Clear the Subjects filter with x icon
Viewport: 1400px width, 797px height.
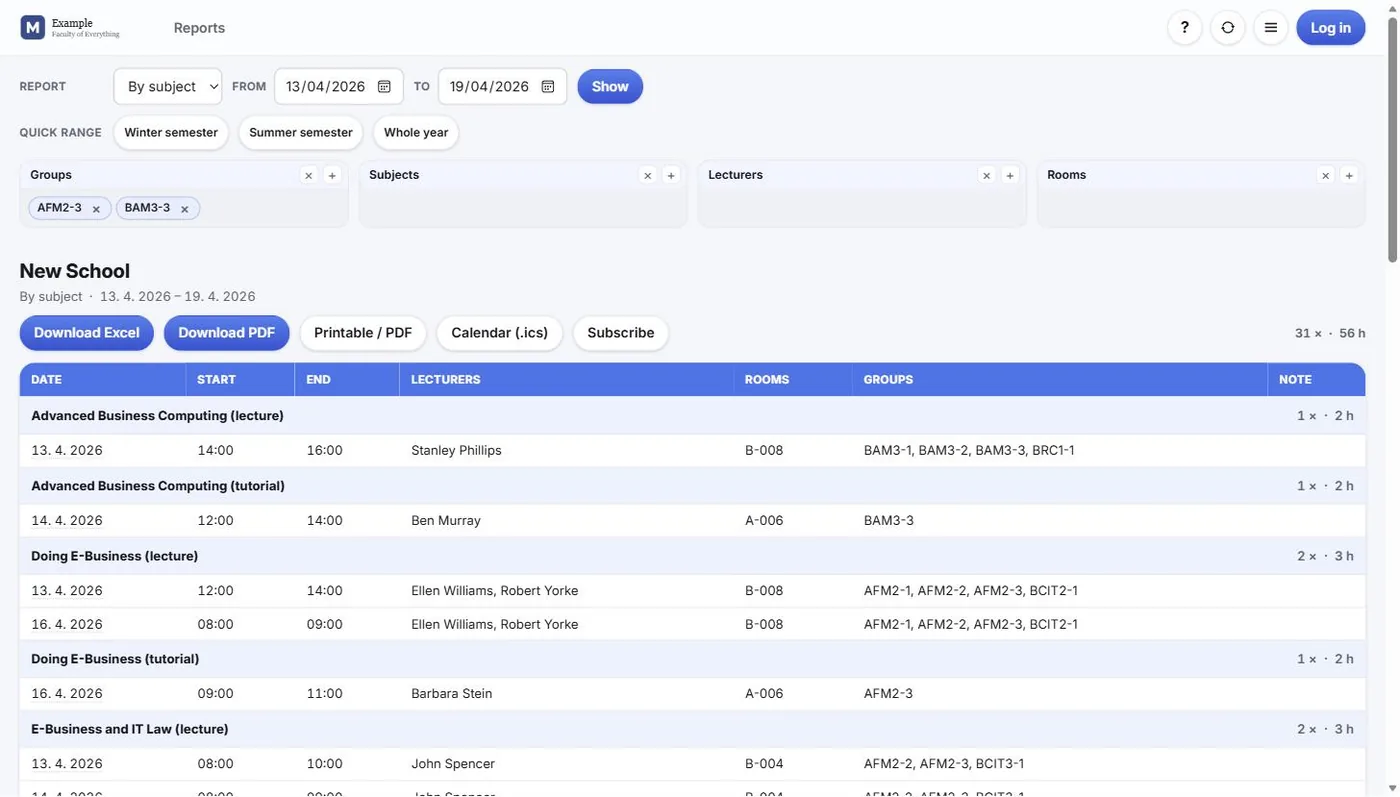click(x=648, y=176)
